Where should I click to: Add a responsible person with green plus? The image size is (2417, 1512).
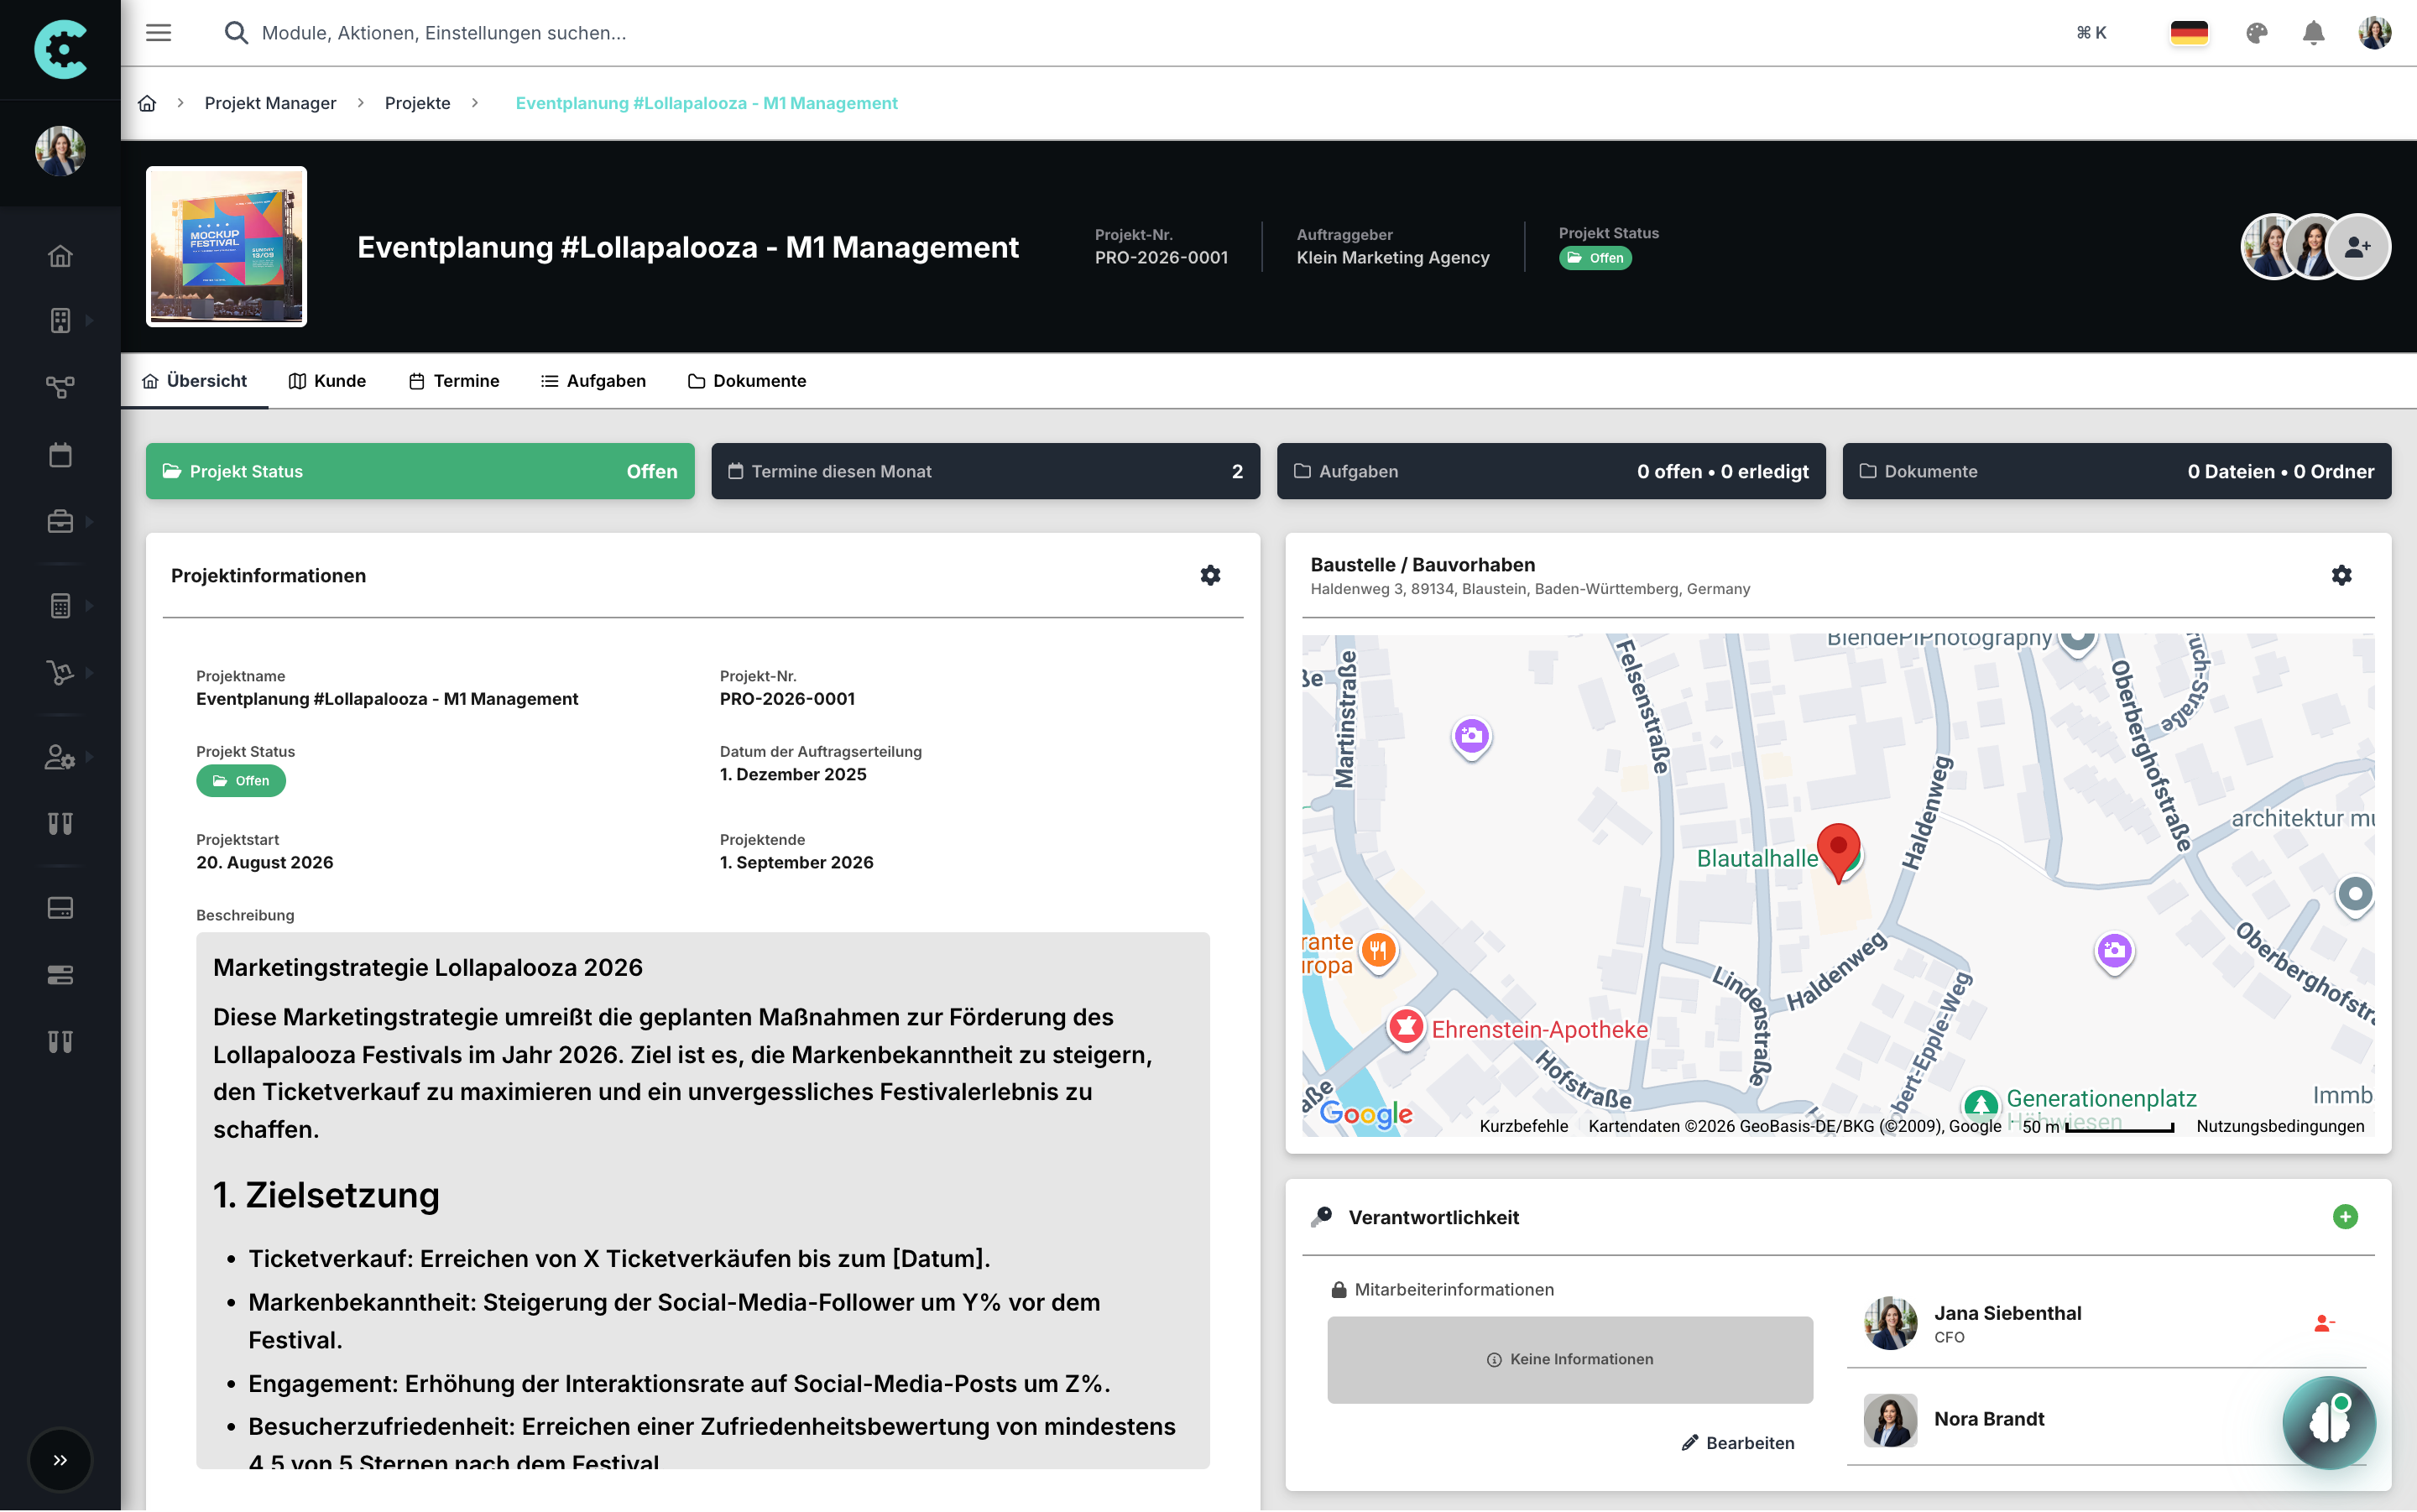coord(2344,1217)
